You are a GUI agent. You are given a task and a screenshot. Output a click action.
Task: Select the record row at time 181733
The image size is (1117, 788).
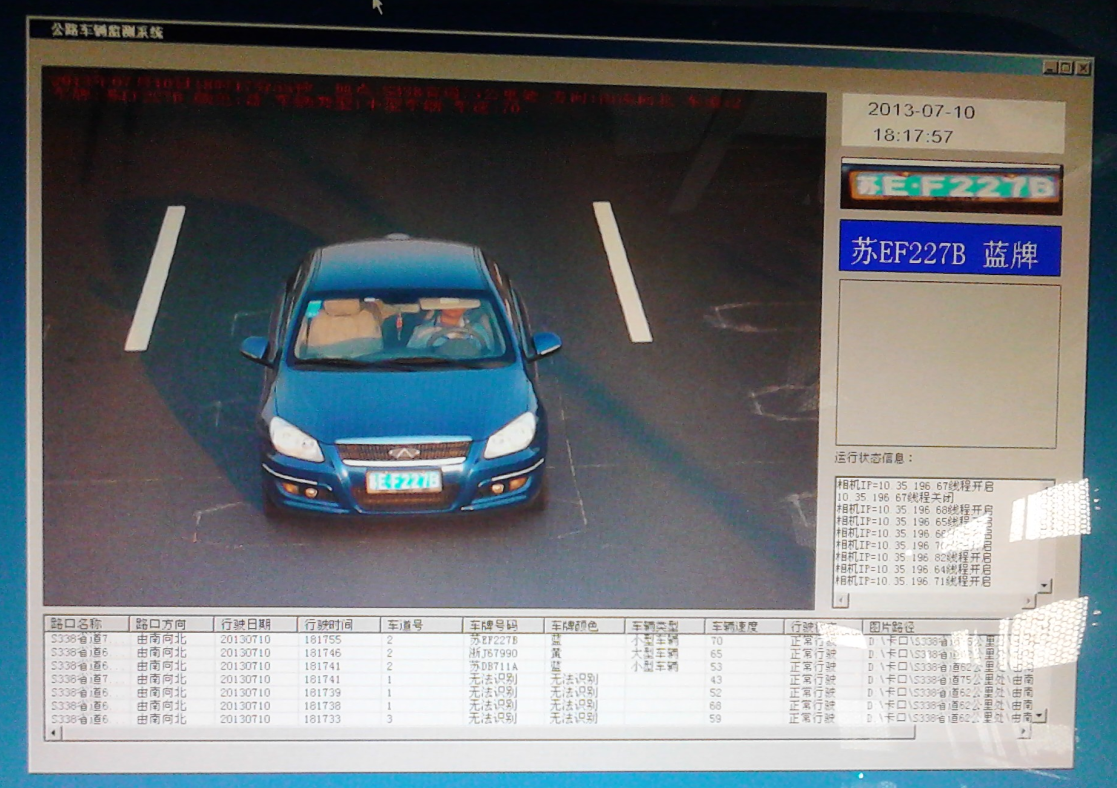(x=539, y=719)
